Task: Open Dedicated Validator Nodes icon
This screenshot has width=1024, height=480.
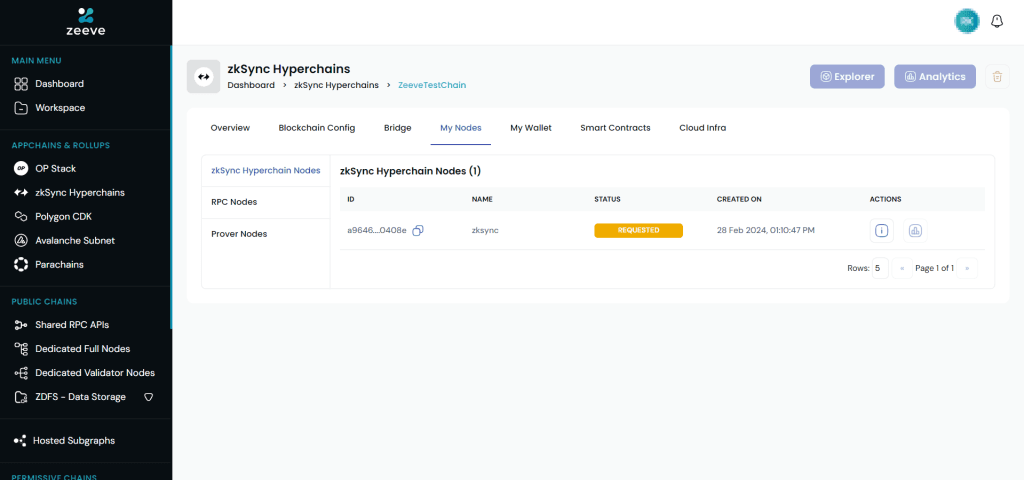Action: pos(21,373)
